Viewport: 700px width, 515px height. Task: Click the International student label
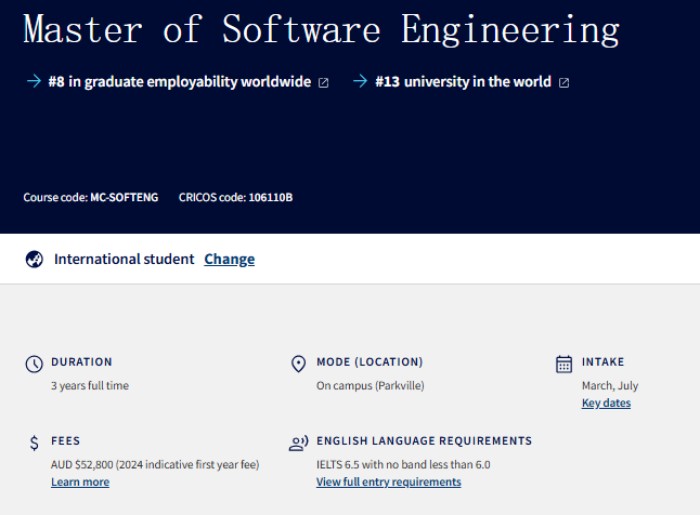click(x=124, y=259)
